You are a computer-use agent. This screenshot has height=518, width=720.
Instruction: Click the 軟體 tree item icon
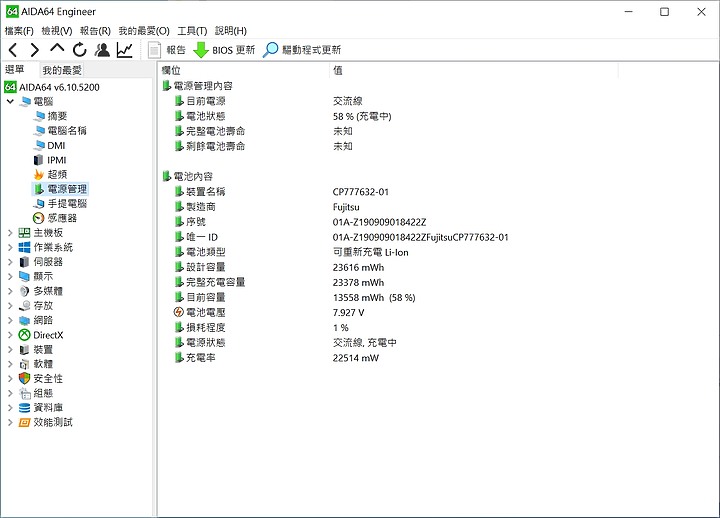(24, 364)
